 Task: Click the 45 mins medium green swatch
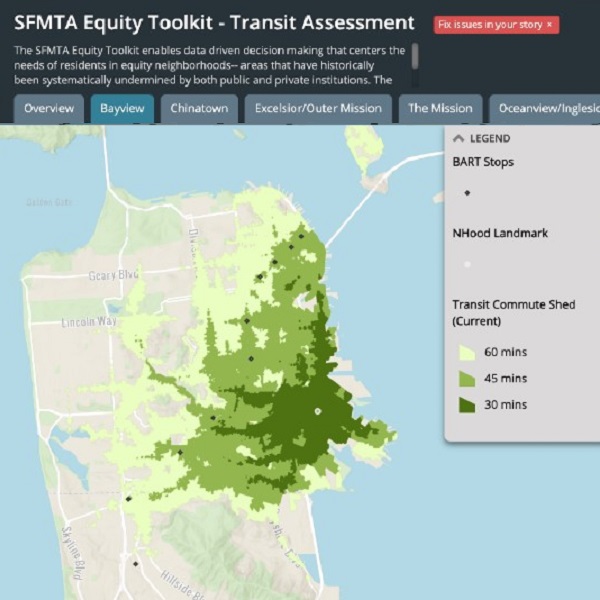pyautogui.click(x=467, y=378)
